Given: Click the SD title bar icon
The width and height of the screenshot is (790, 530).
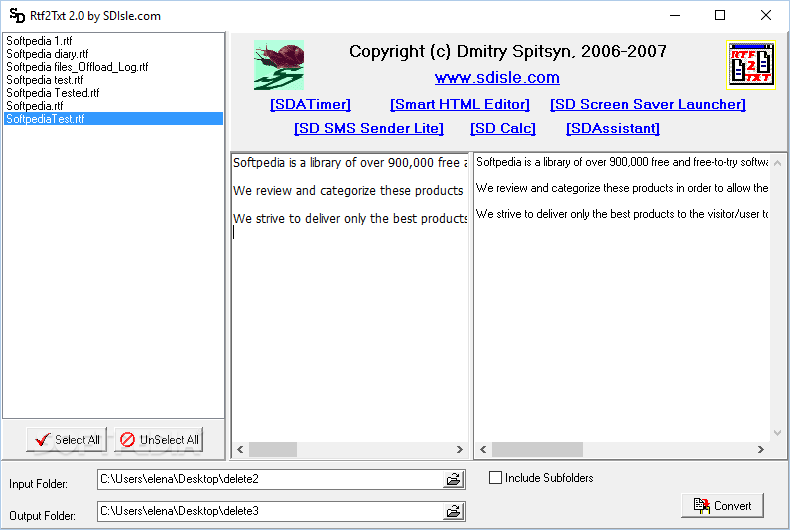Looking at the screenshot, I should coord(17,16).
